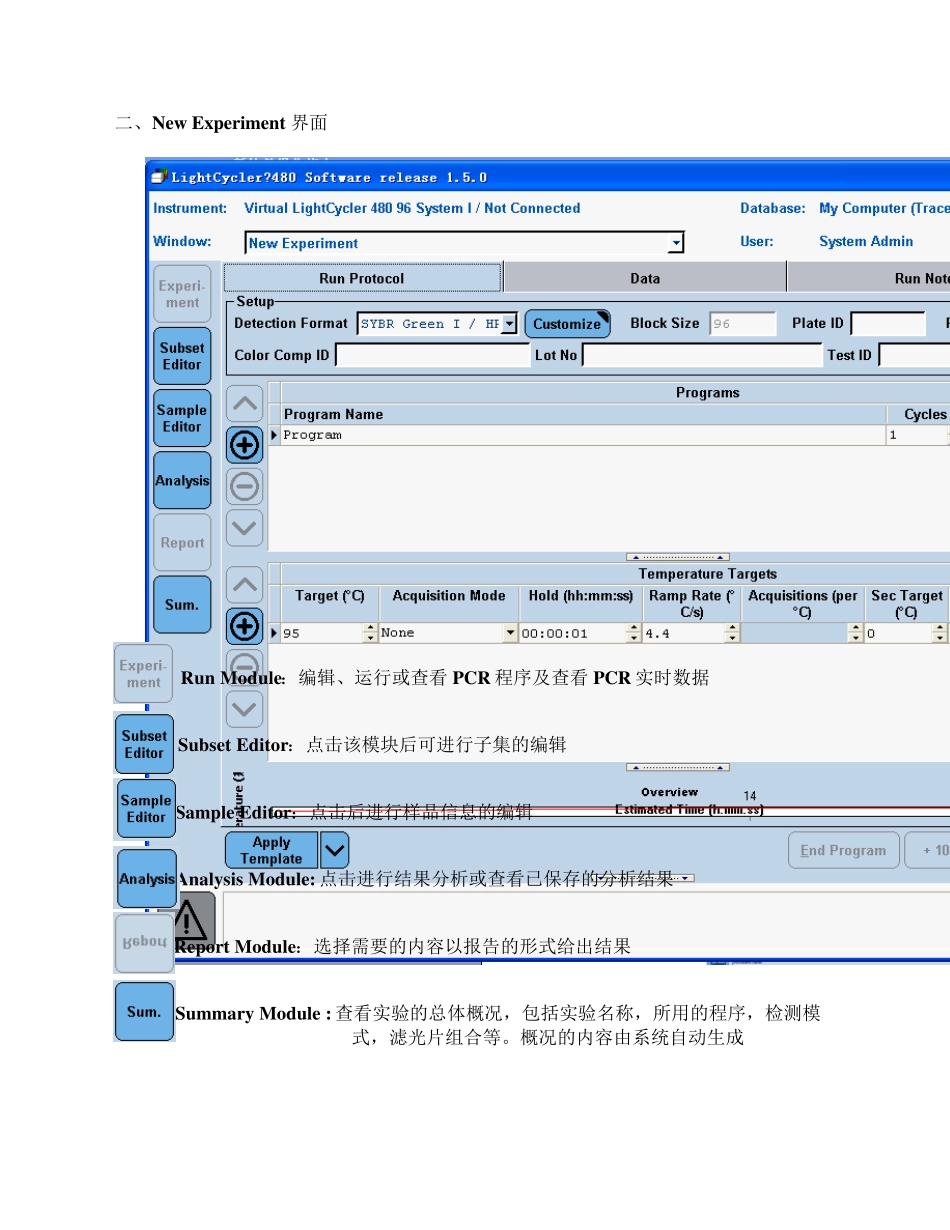
Task: Click the add program plus icon beside Program row
Action: (x=245, y=445)
